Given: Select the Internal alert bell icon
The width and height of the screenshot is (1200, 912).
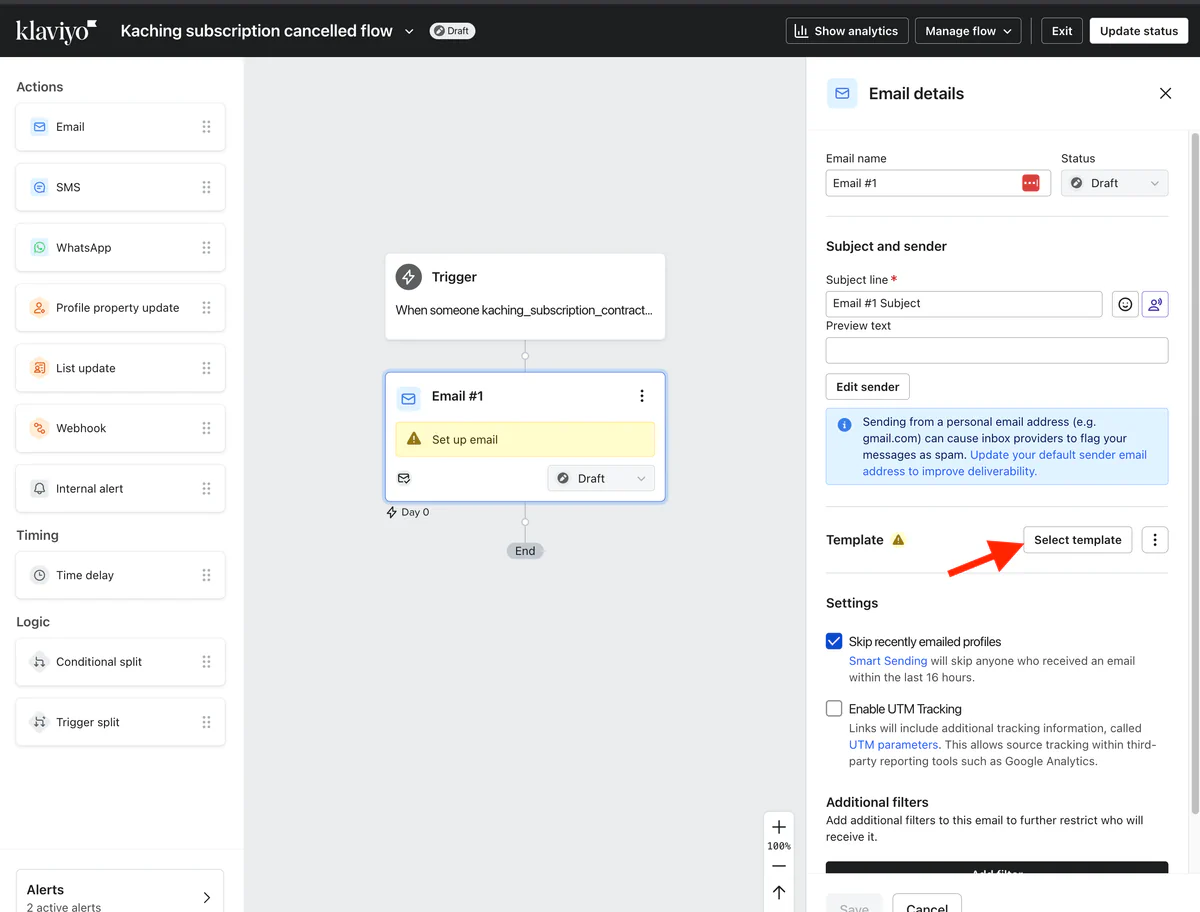Looking at the screenshot, I should click(x=39, y=489).
